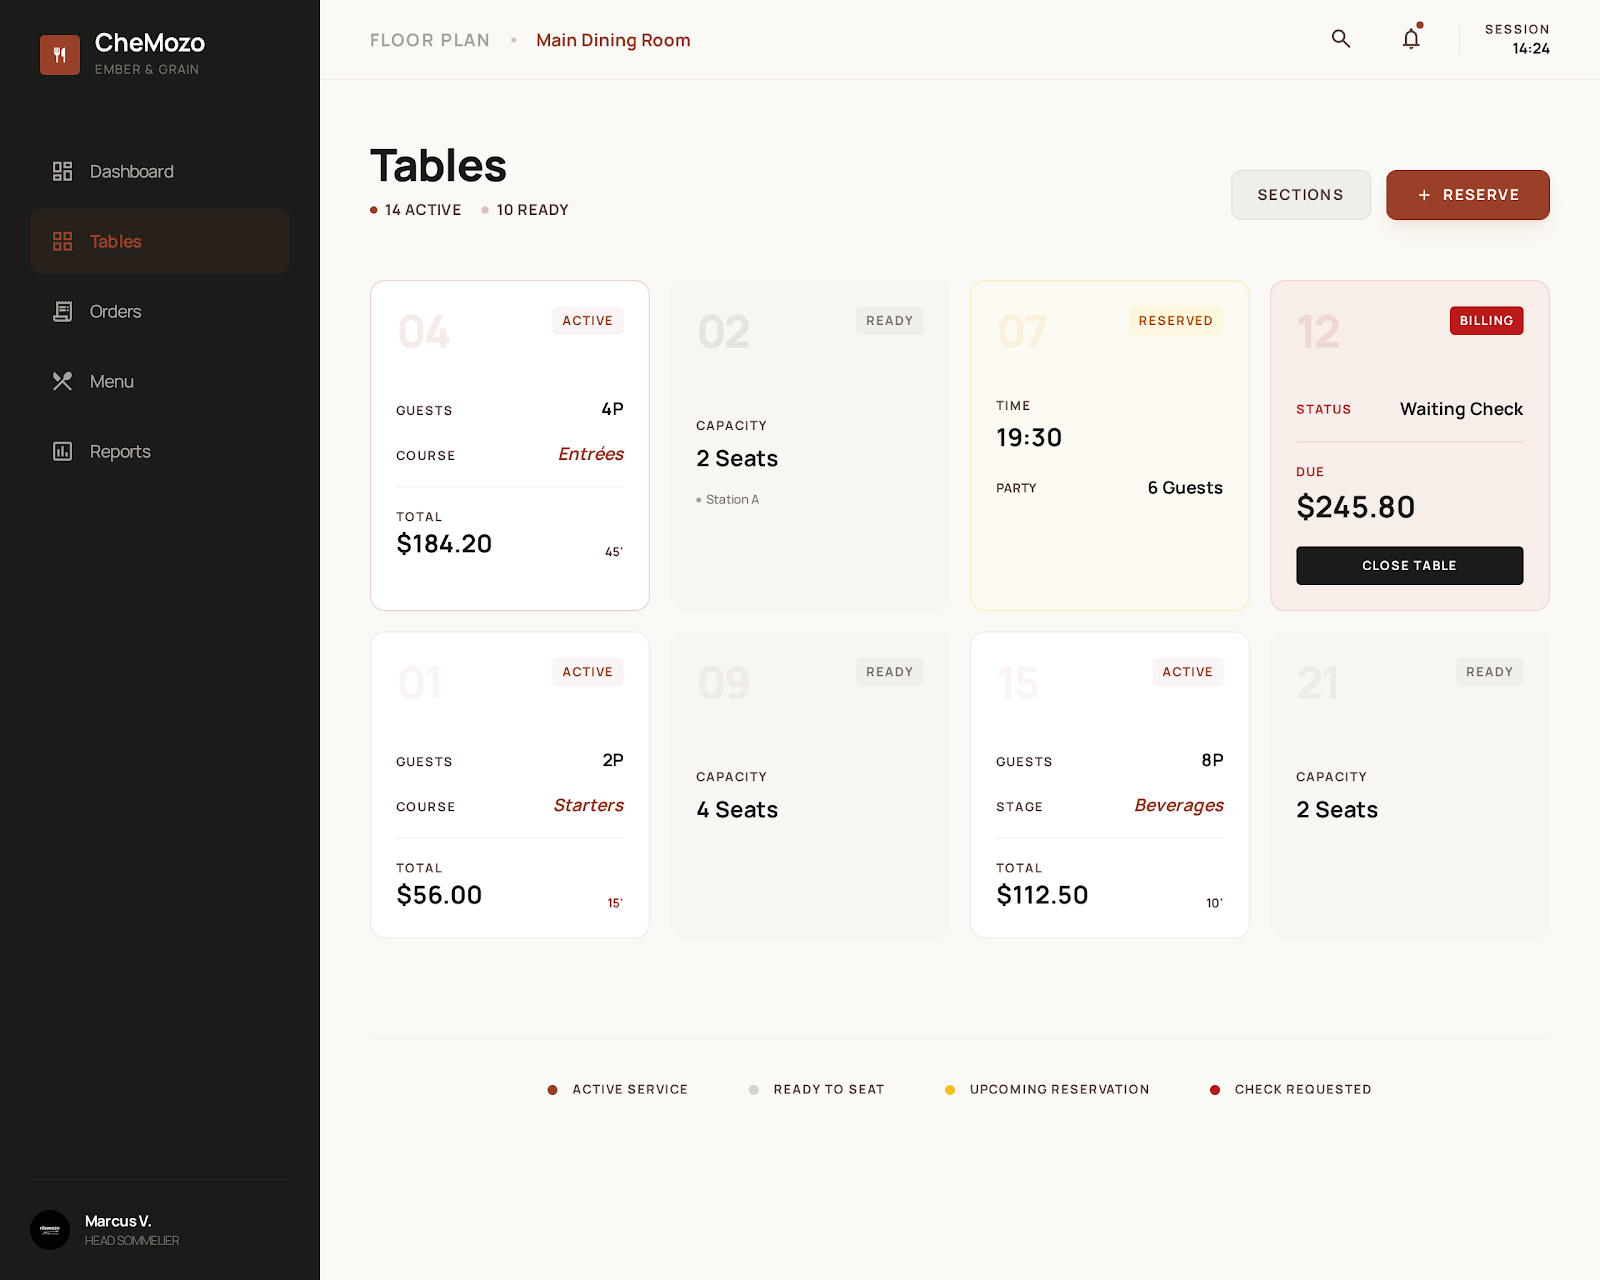Open the Menu section
The width and height of the screenshot is (1600, 1280).
pyautogui.click(x=160, y=381)
